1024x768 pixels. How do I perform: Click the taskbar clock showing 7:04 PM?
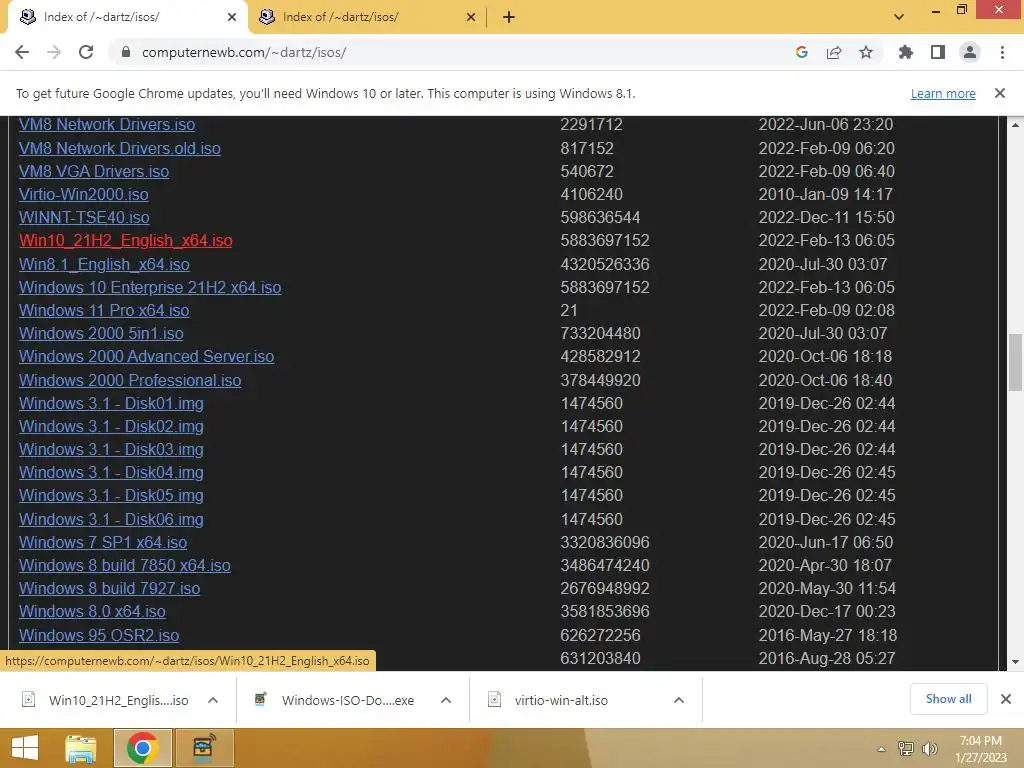[x=980, y=741]
